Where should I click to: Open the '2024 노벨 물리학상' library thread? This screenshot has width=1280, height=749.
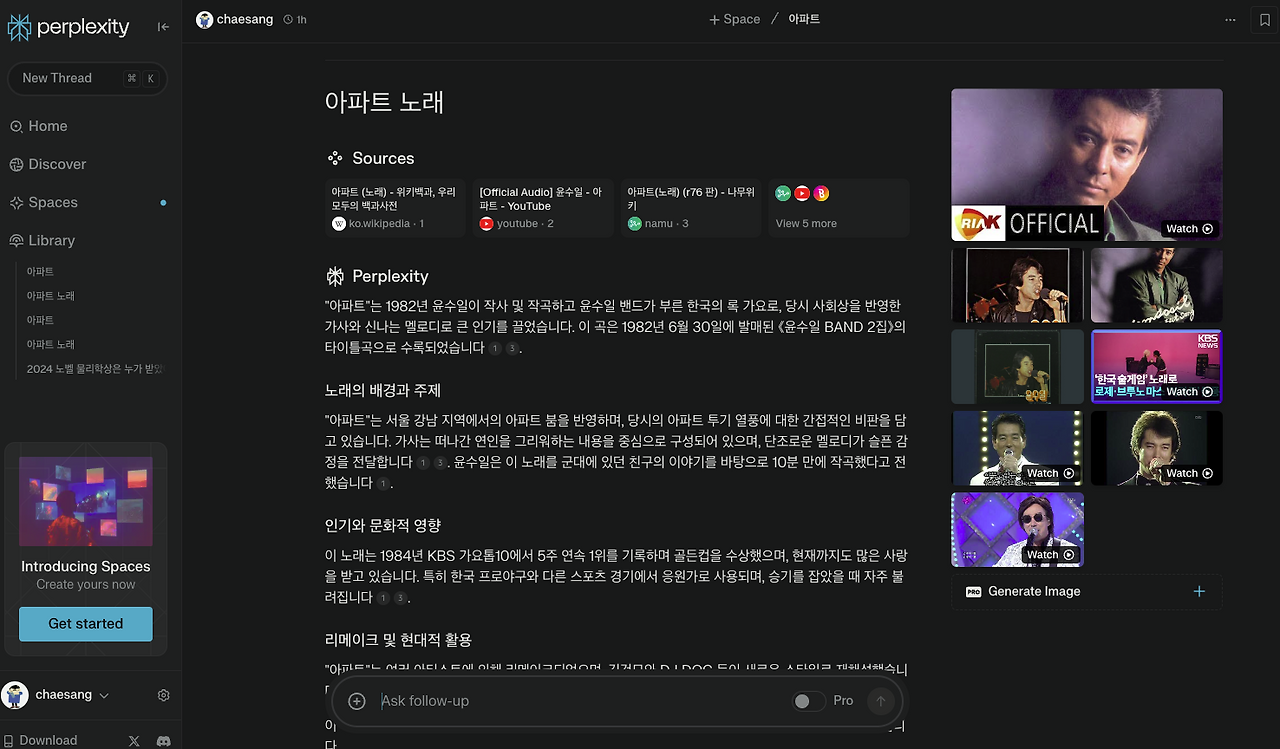point(95,368)
